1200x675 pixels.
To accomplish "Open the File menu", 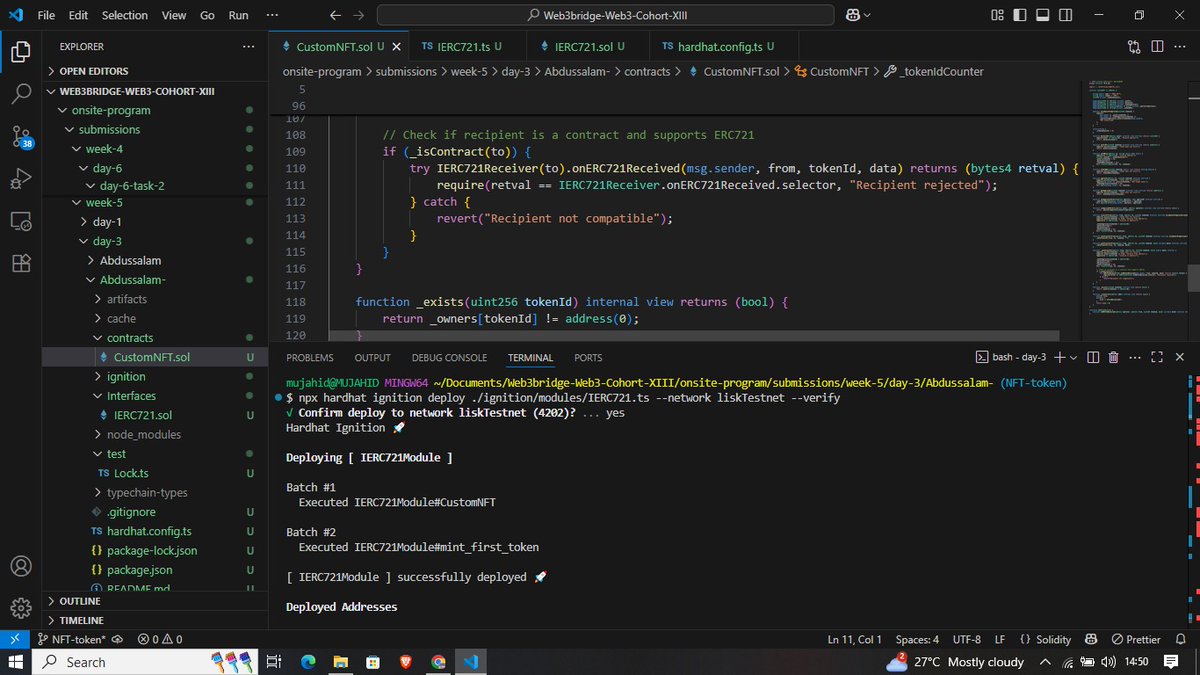I will click(x=46, y=15).
